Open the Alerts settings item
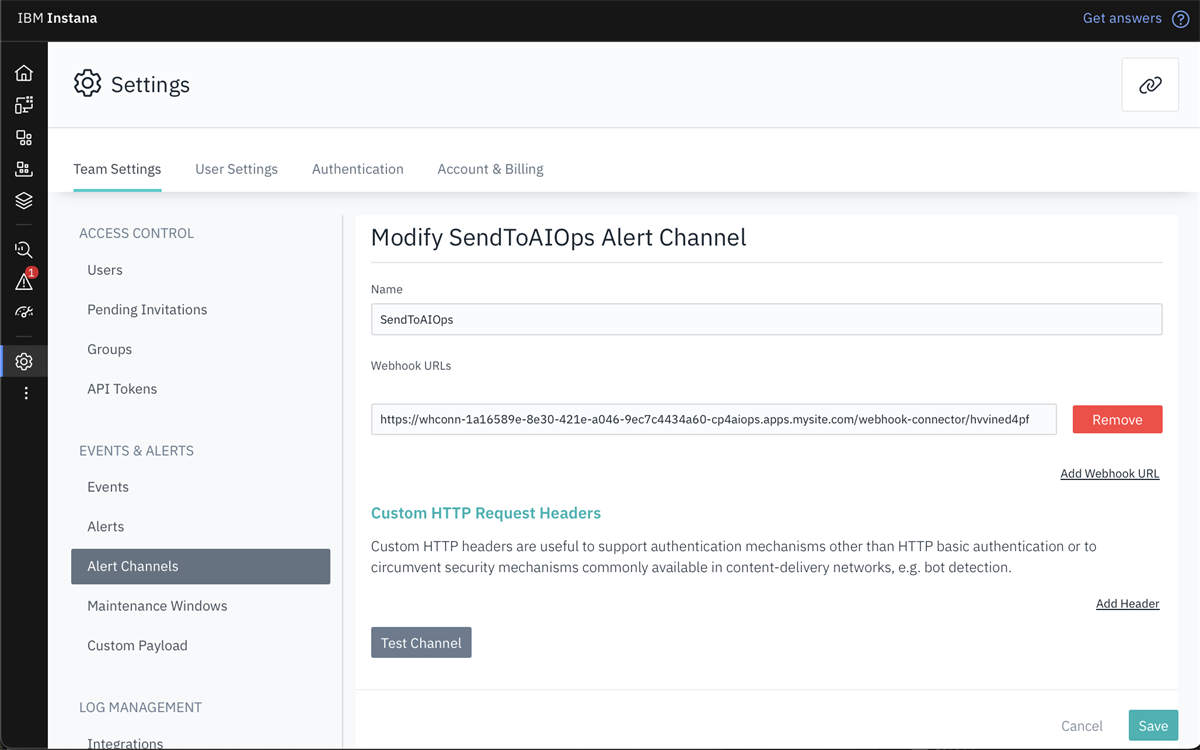 (105, 527)
